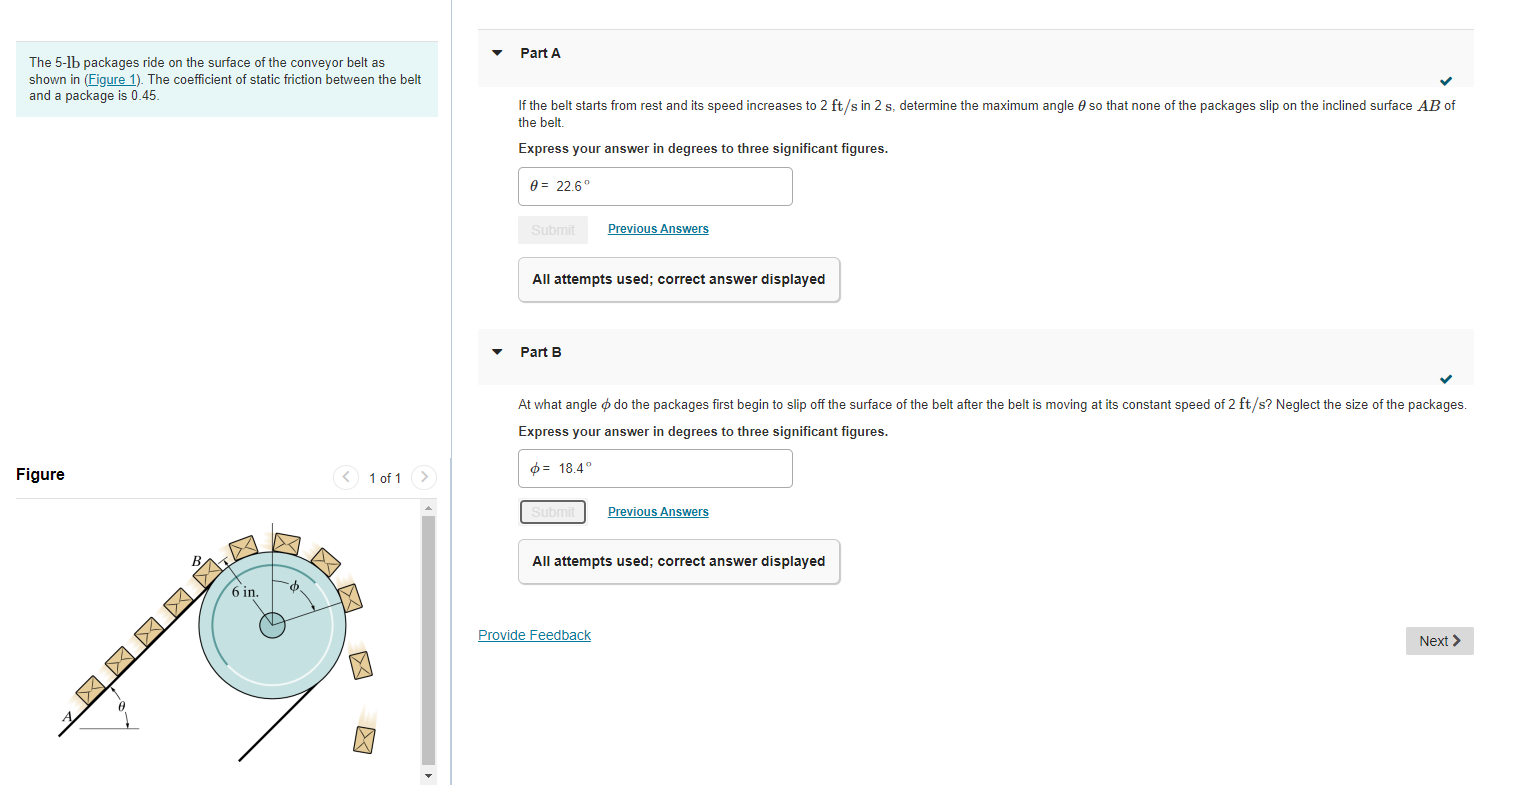Select the theta answer input field
The image size is (1513, 785).
(655, 186)
